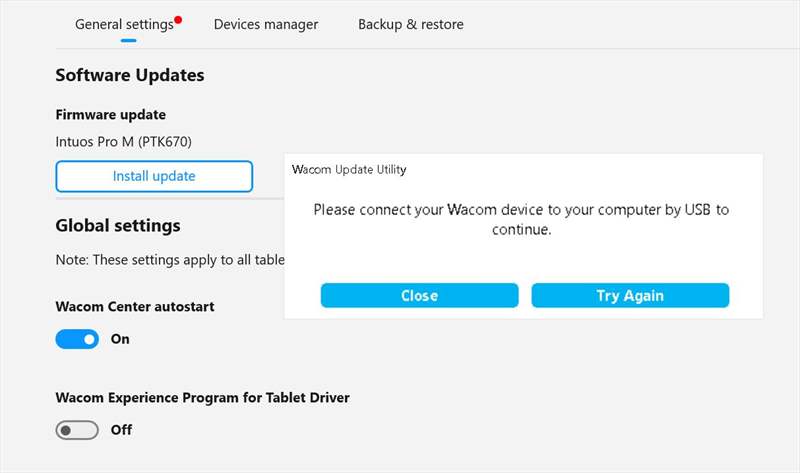Click the Firmware update label

tap(110, 115)
